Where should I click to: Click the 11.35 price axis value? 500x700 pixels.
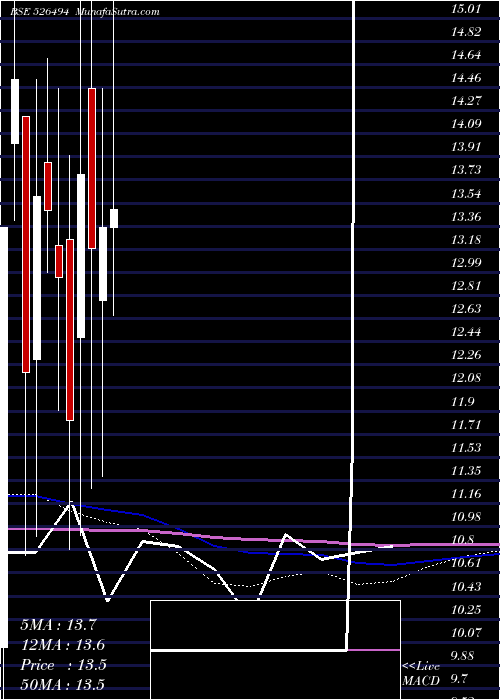click(466, 471)
